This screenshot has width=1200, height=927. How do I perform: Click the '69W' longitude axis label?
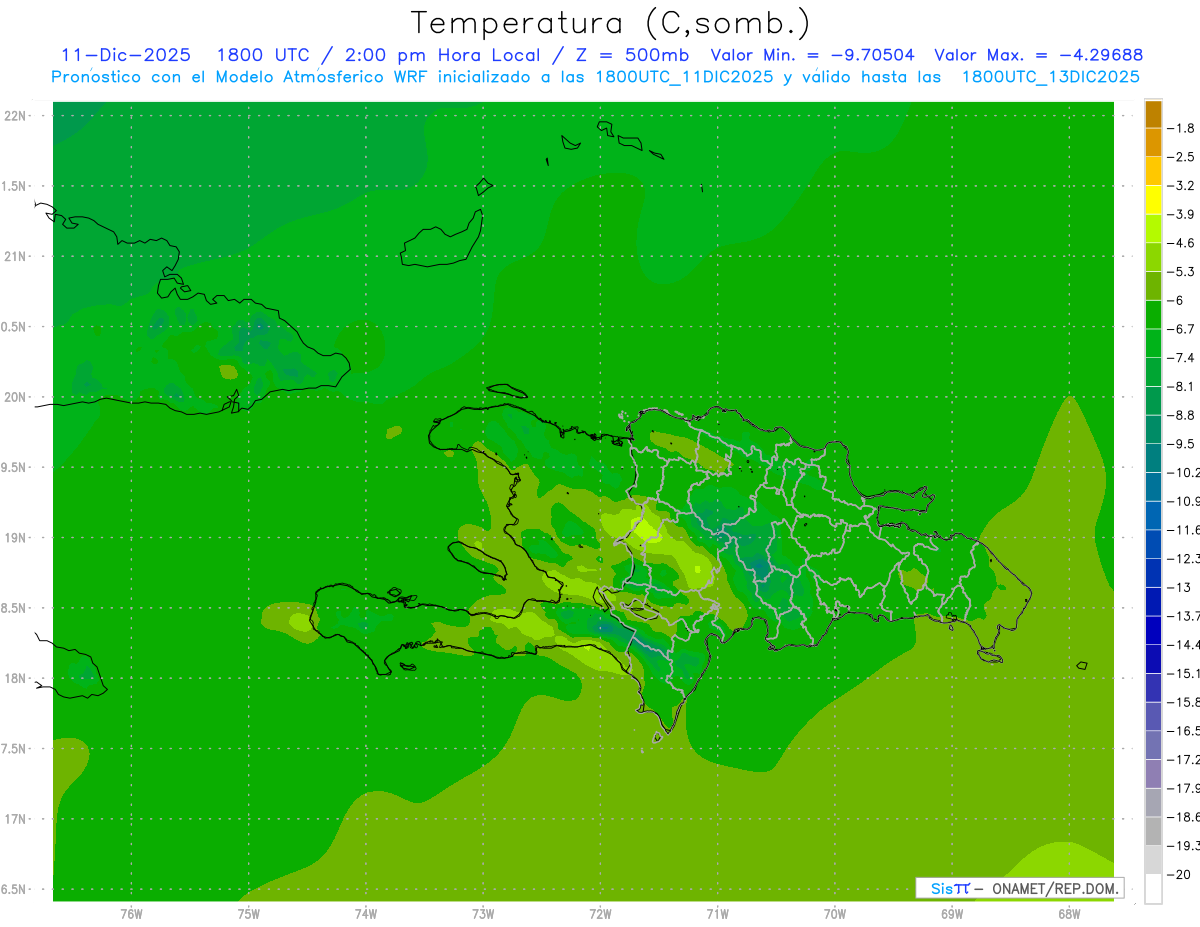[x=952, y=913]
